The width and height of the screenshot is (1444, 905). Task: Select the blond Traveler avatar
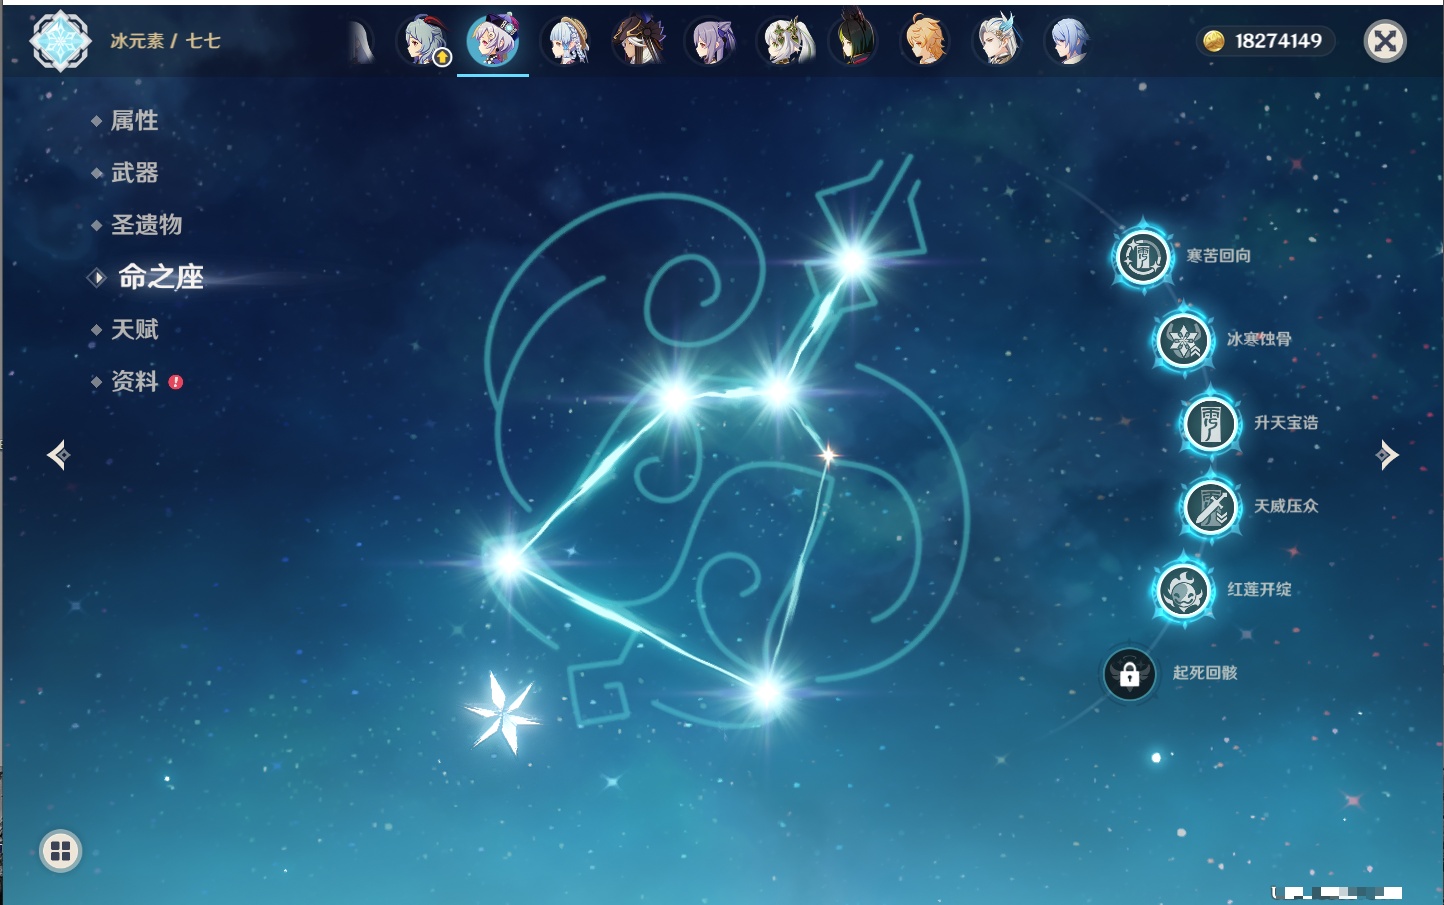tap(926, 41)
